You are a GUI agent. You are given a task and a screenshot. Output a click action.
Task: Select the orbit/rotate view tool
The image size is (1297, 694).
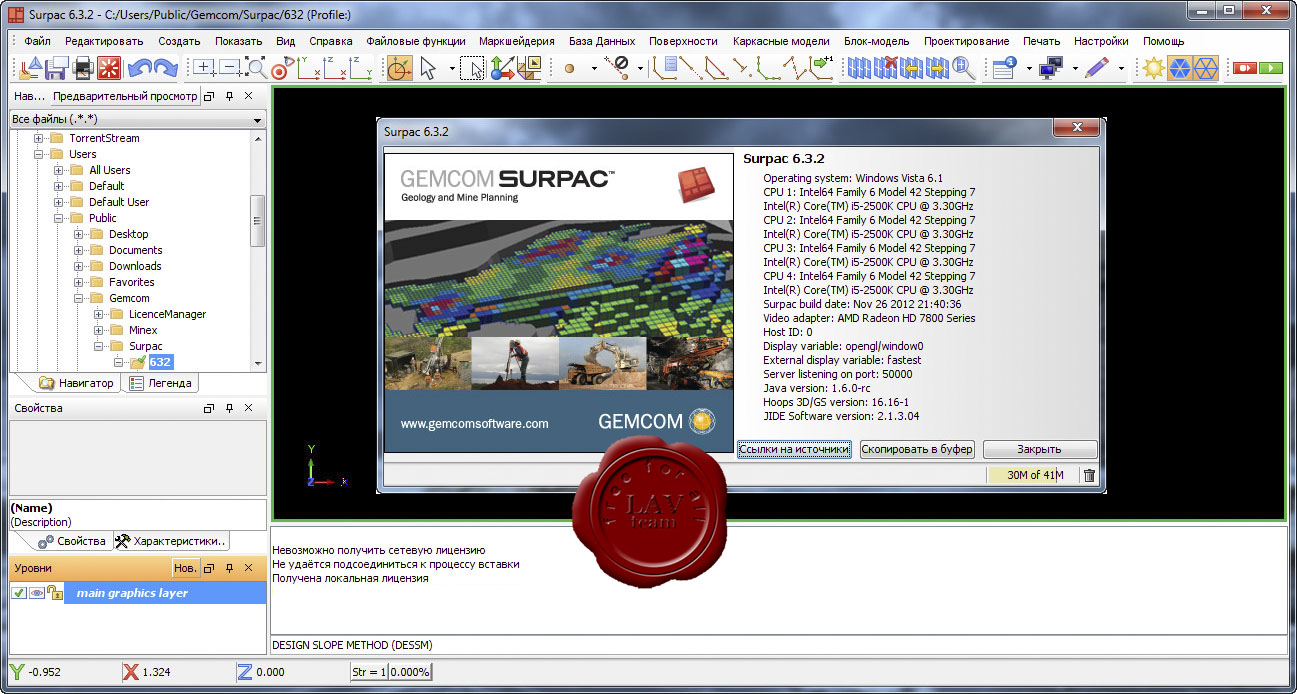[399, 68]
